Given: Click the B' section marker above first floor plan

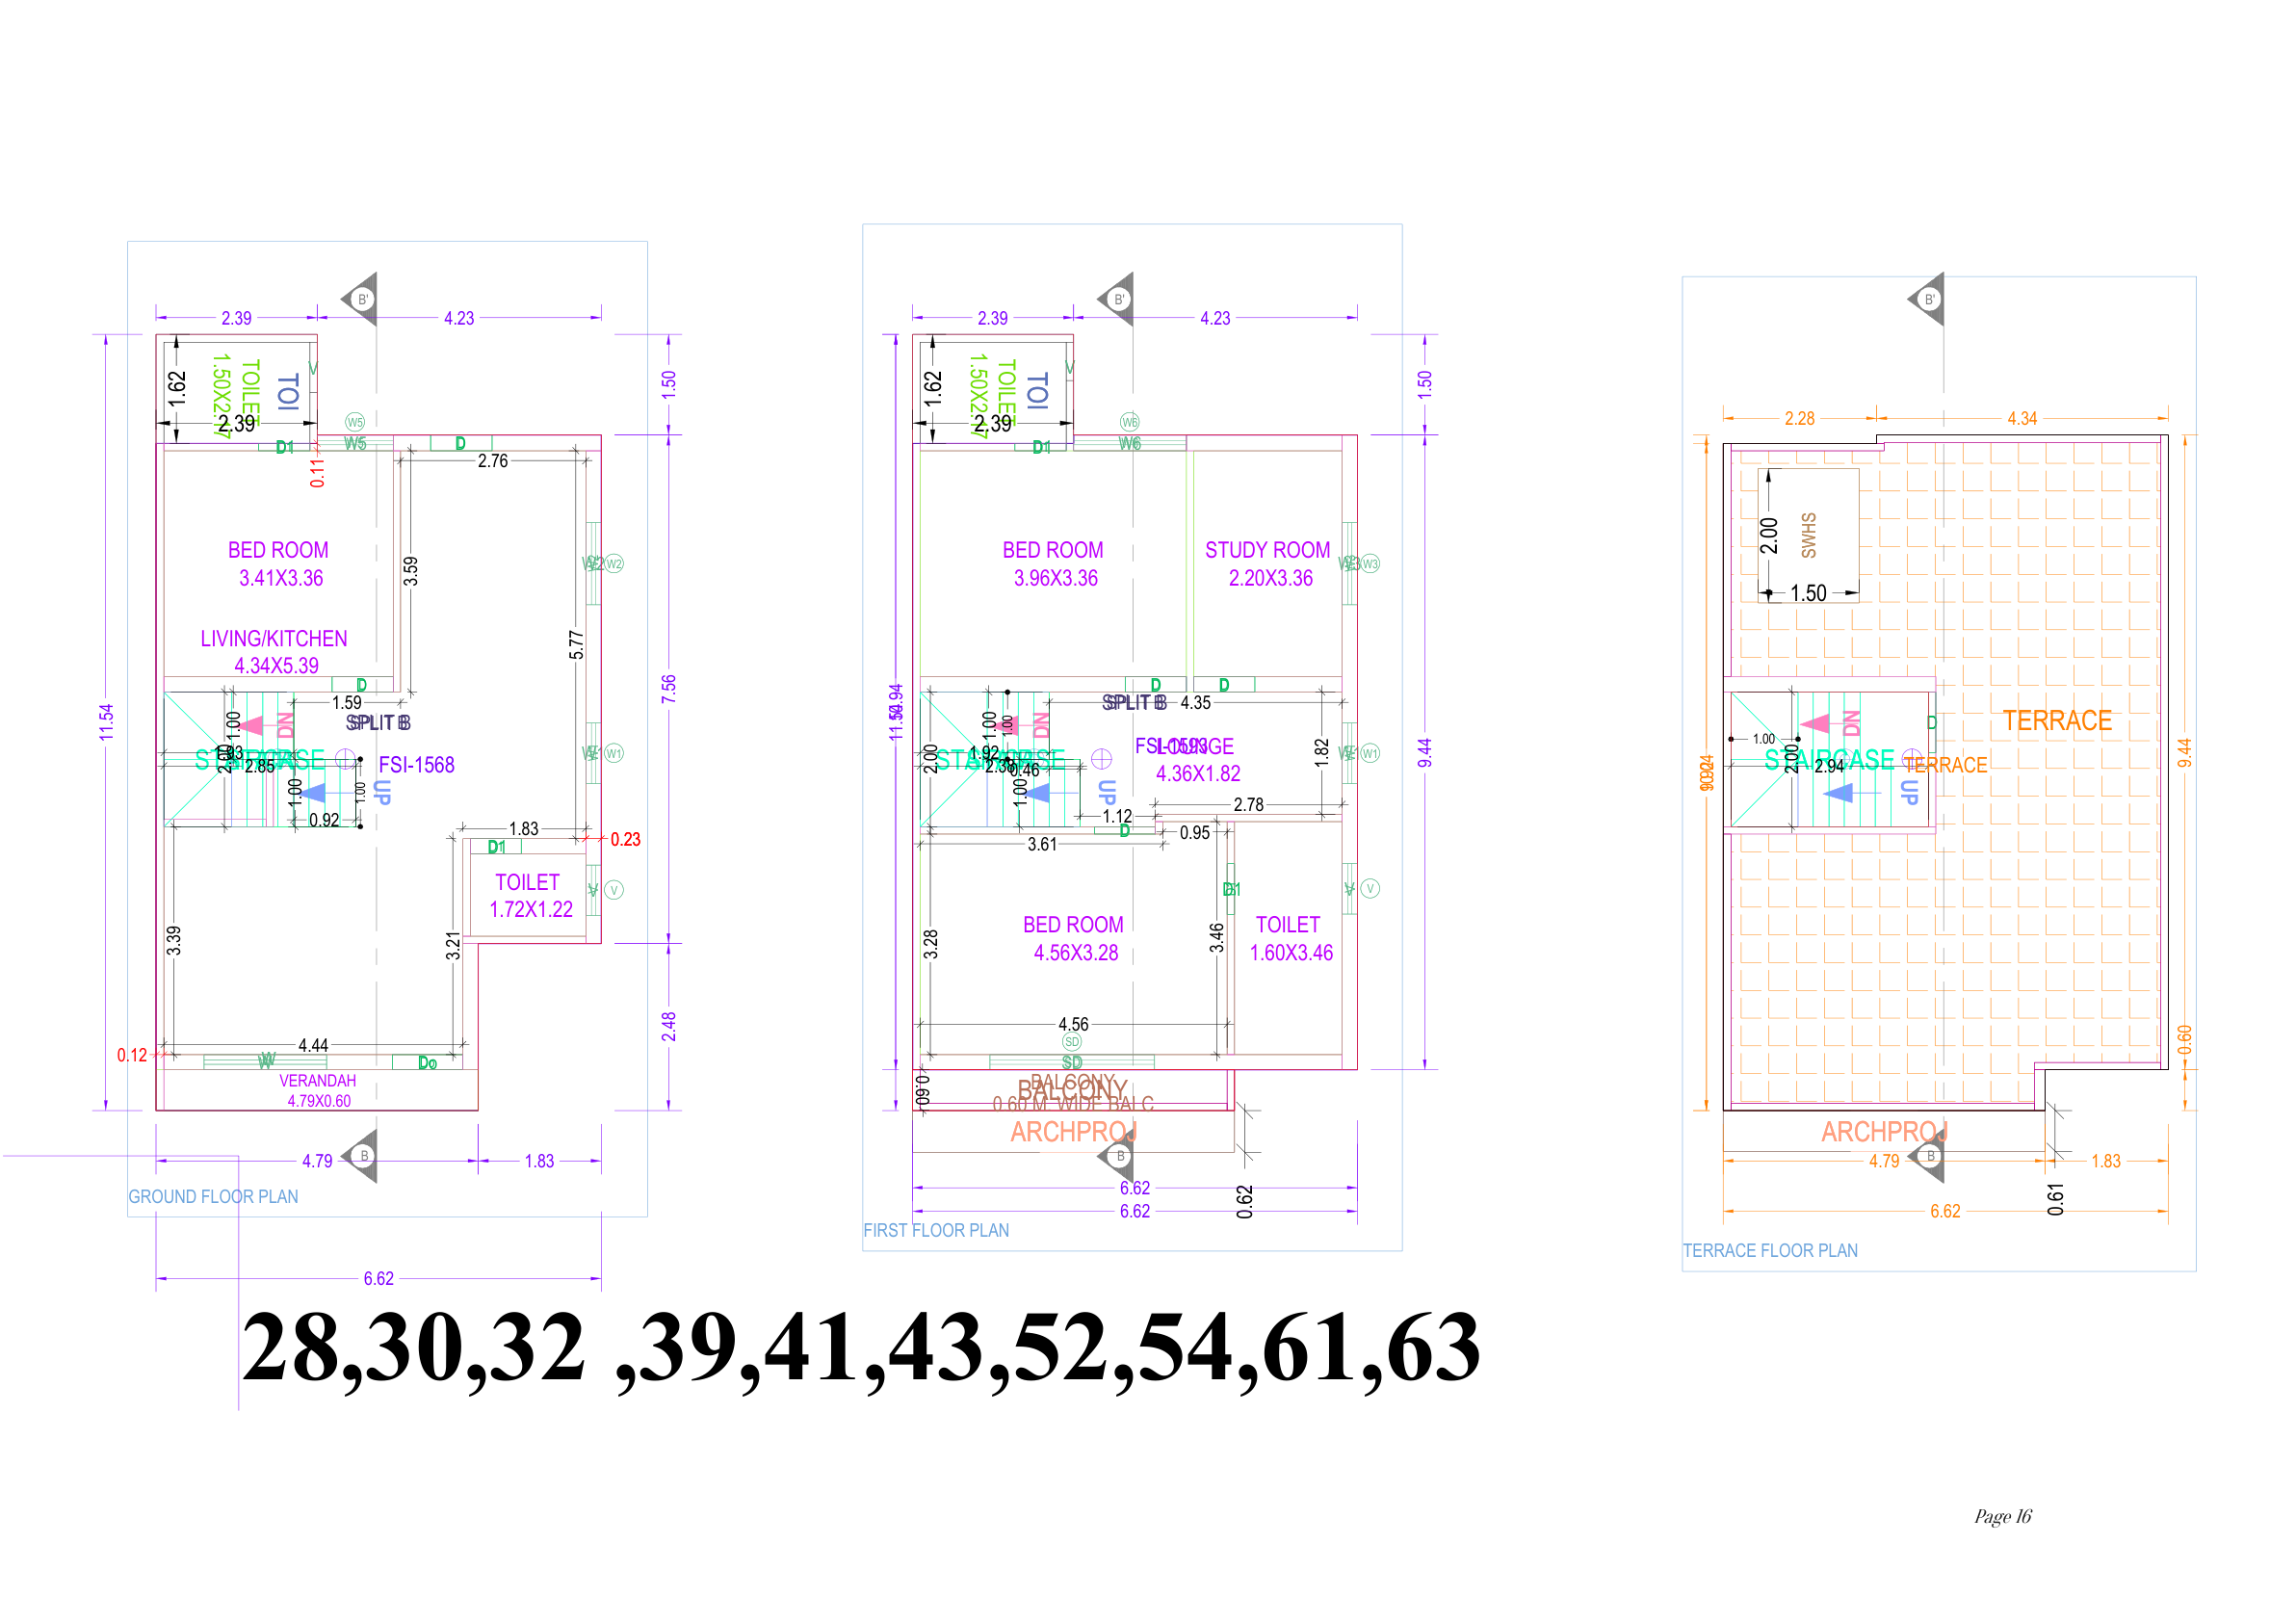Looking at the screenshot, I should [1118, 299].
